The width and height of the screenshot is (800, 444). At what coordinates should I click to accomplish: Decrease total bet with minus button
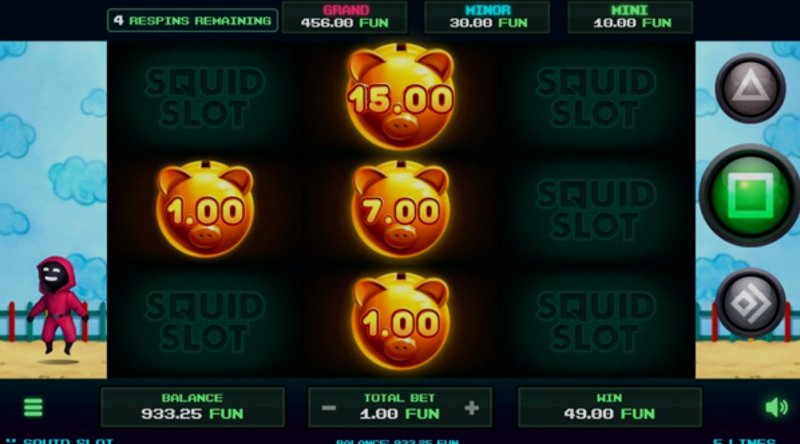click(x=329, y=408)
